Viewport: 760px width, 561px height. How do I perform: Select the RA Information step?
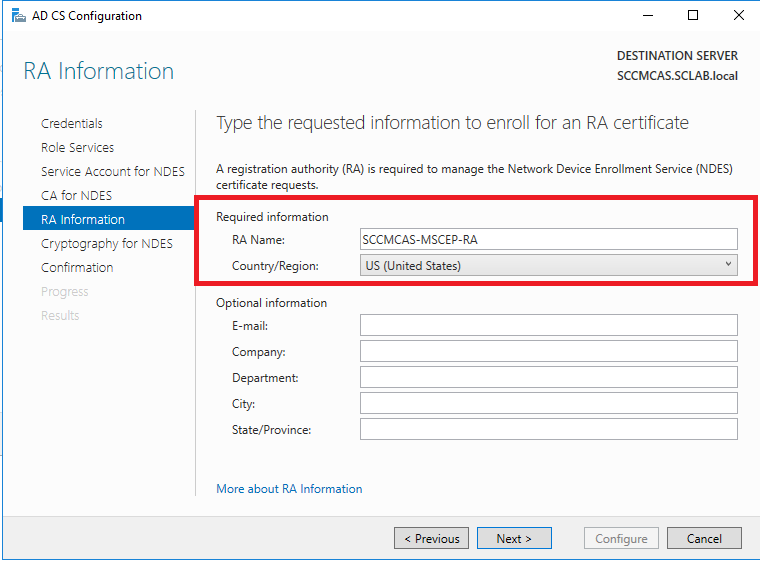(83, 220)
